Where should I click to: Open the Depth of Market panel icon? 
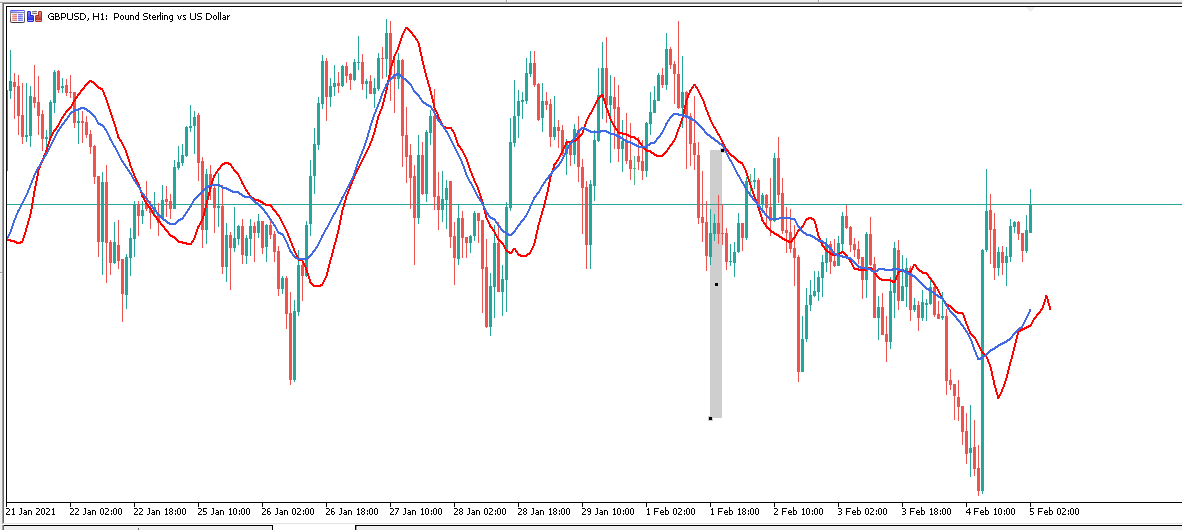point(17,17)
